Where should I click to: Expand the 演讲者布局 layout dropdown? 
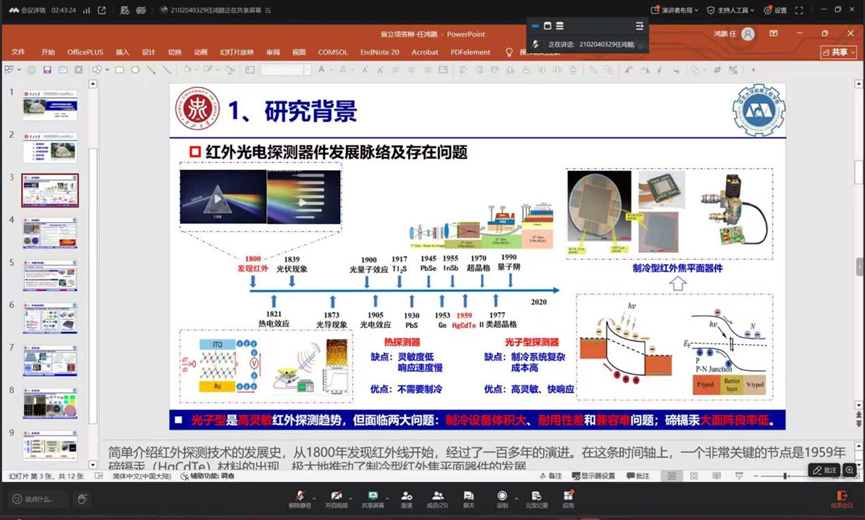675,10
